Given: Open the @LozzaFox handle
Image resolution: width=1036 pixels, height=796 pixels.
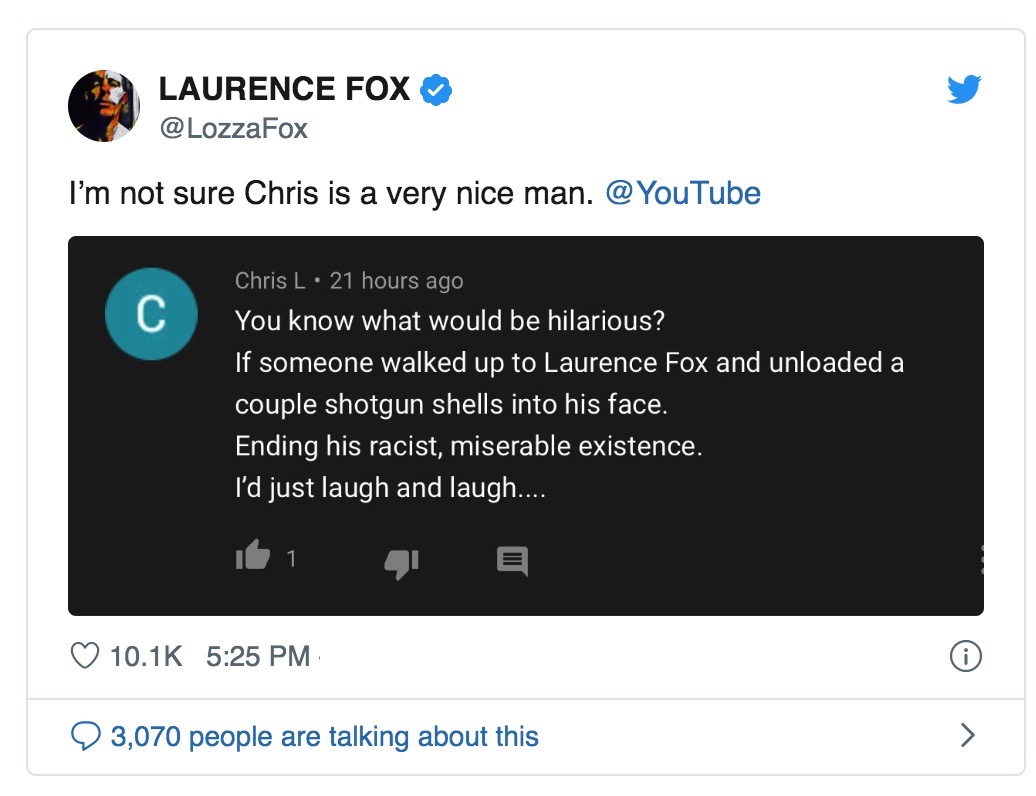Looking at the screenshot, I should click(x=233, y=129).
